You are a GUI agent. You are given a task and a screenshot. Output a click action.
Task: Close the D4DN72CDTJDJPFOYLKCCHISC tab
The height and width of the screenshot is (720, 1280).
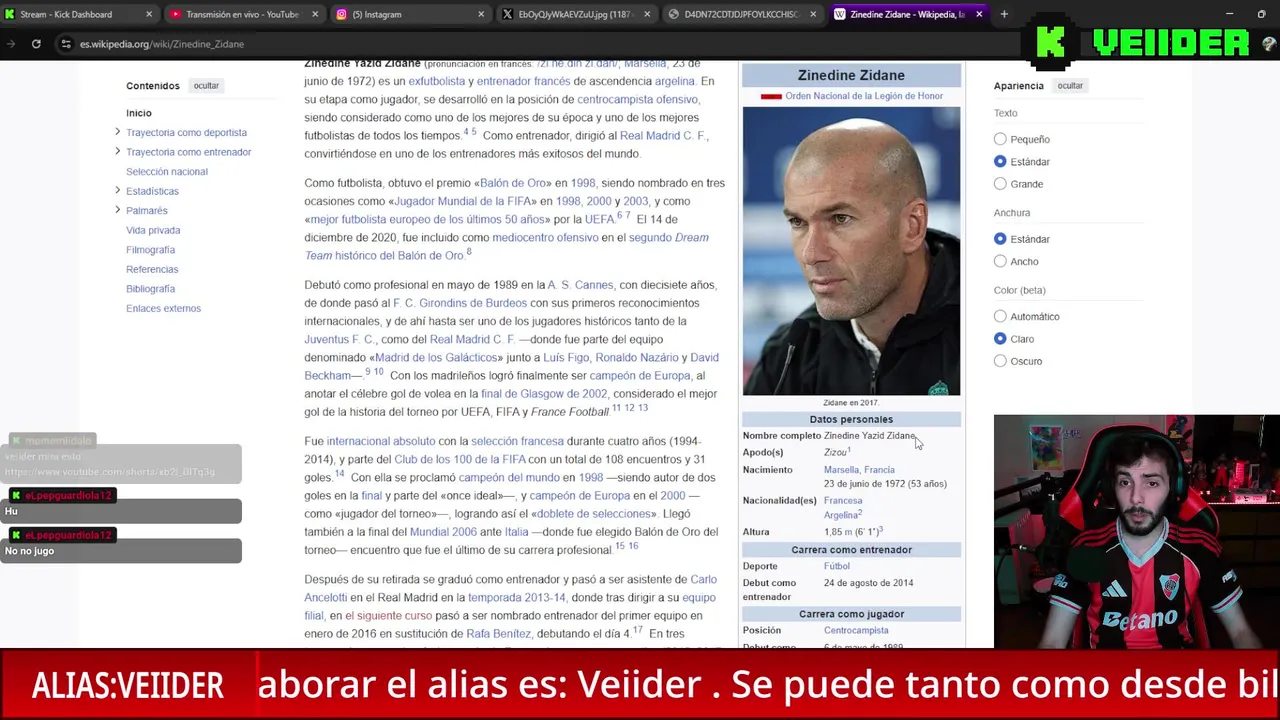[x=813, y=14]
